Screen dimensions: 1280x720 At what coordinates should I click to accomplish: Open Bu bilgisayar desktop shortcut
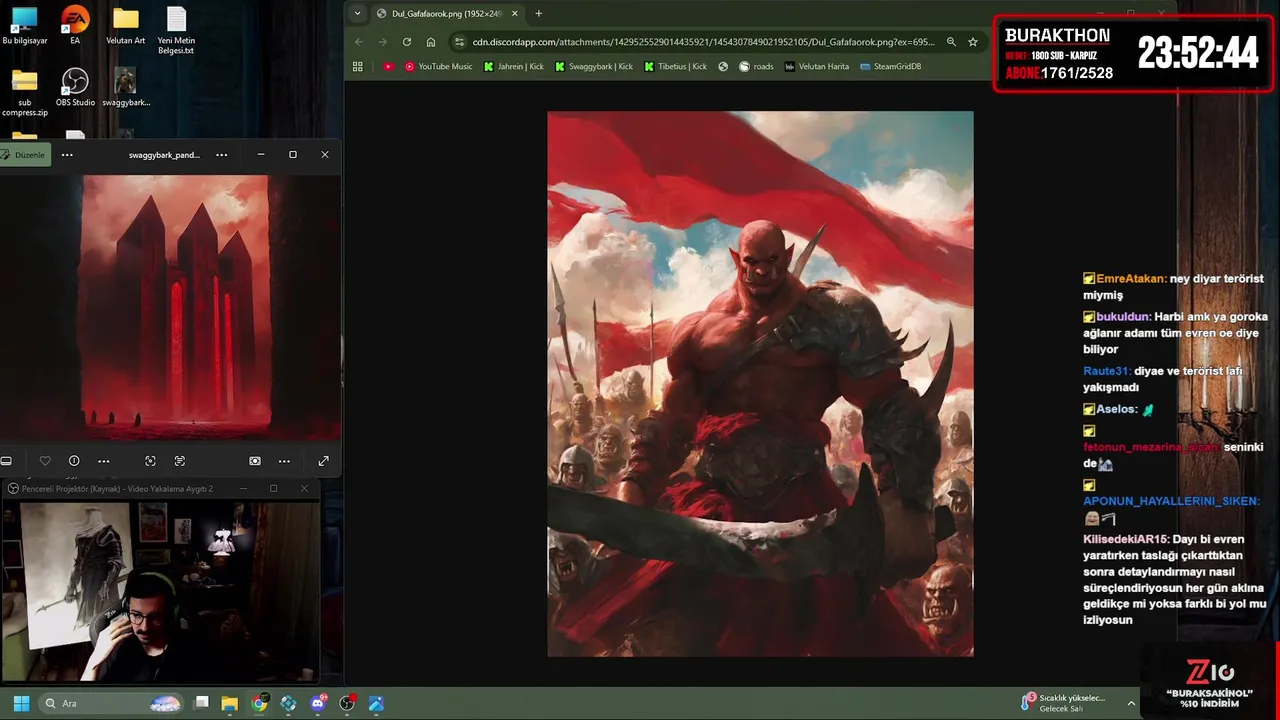[25, 26]
